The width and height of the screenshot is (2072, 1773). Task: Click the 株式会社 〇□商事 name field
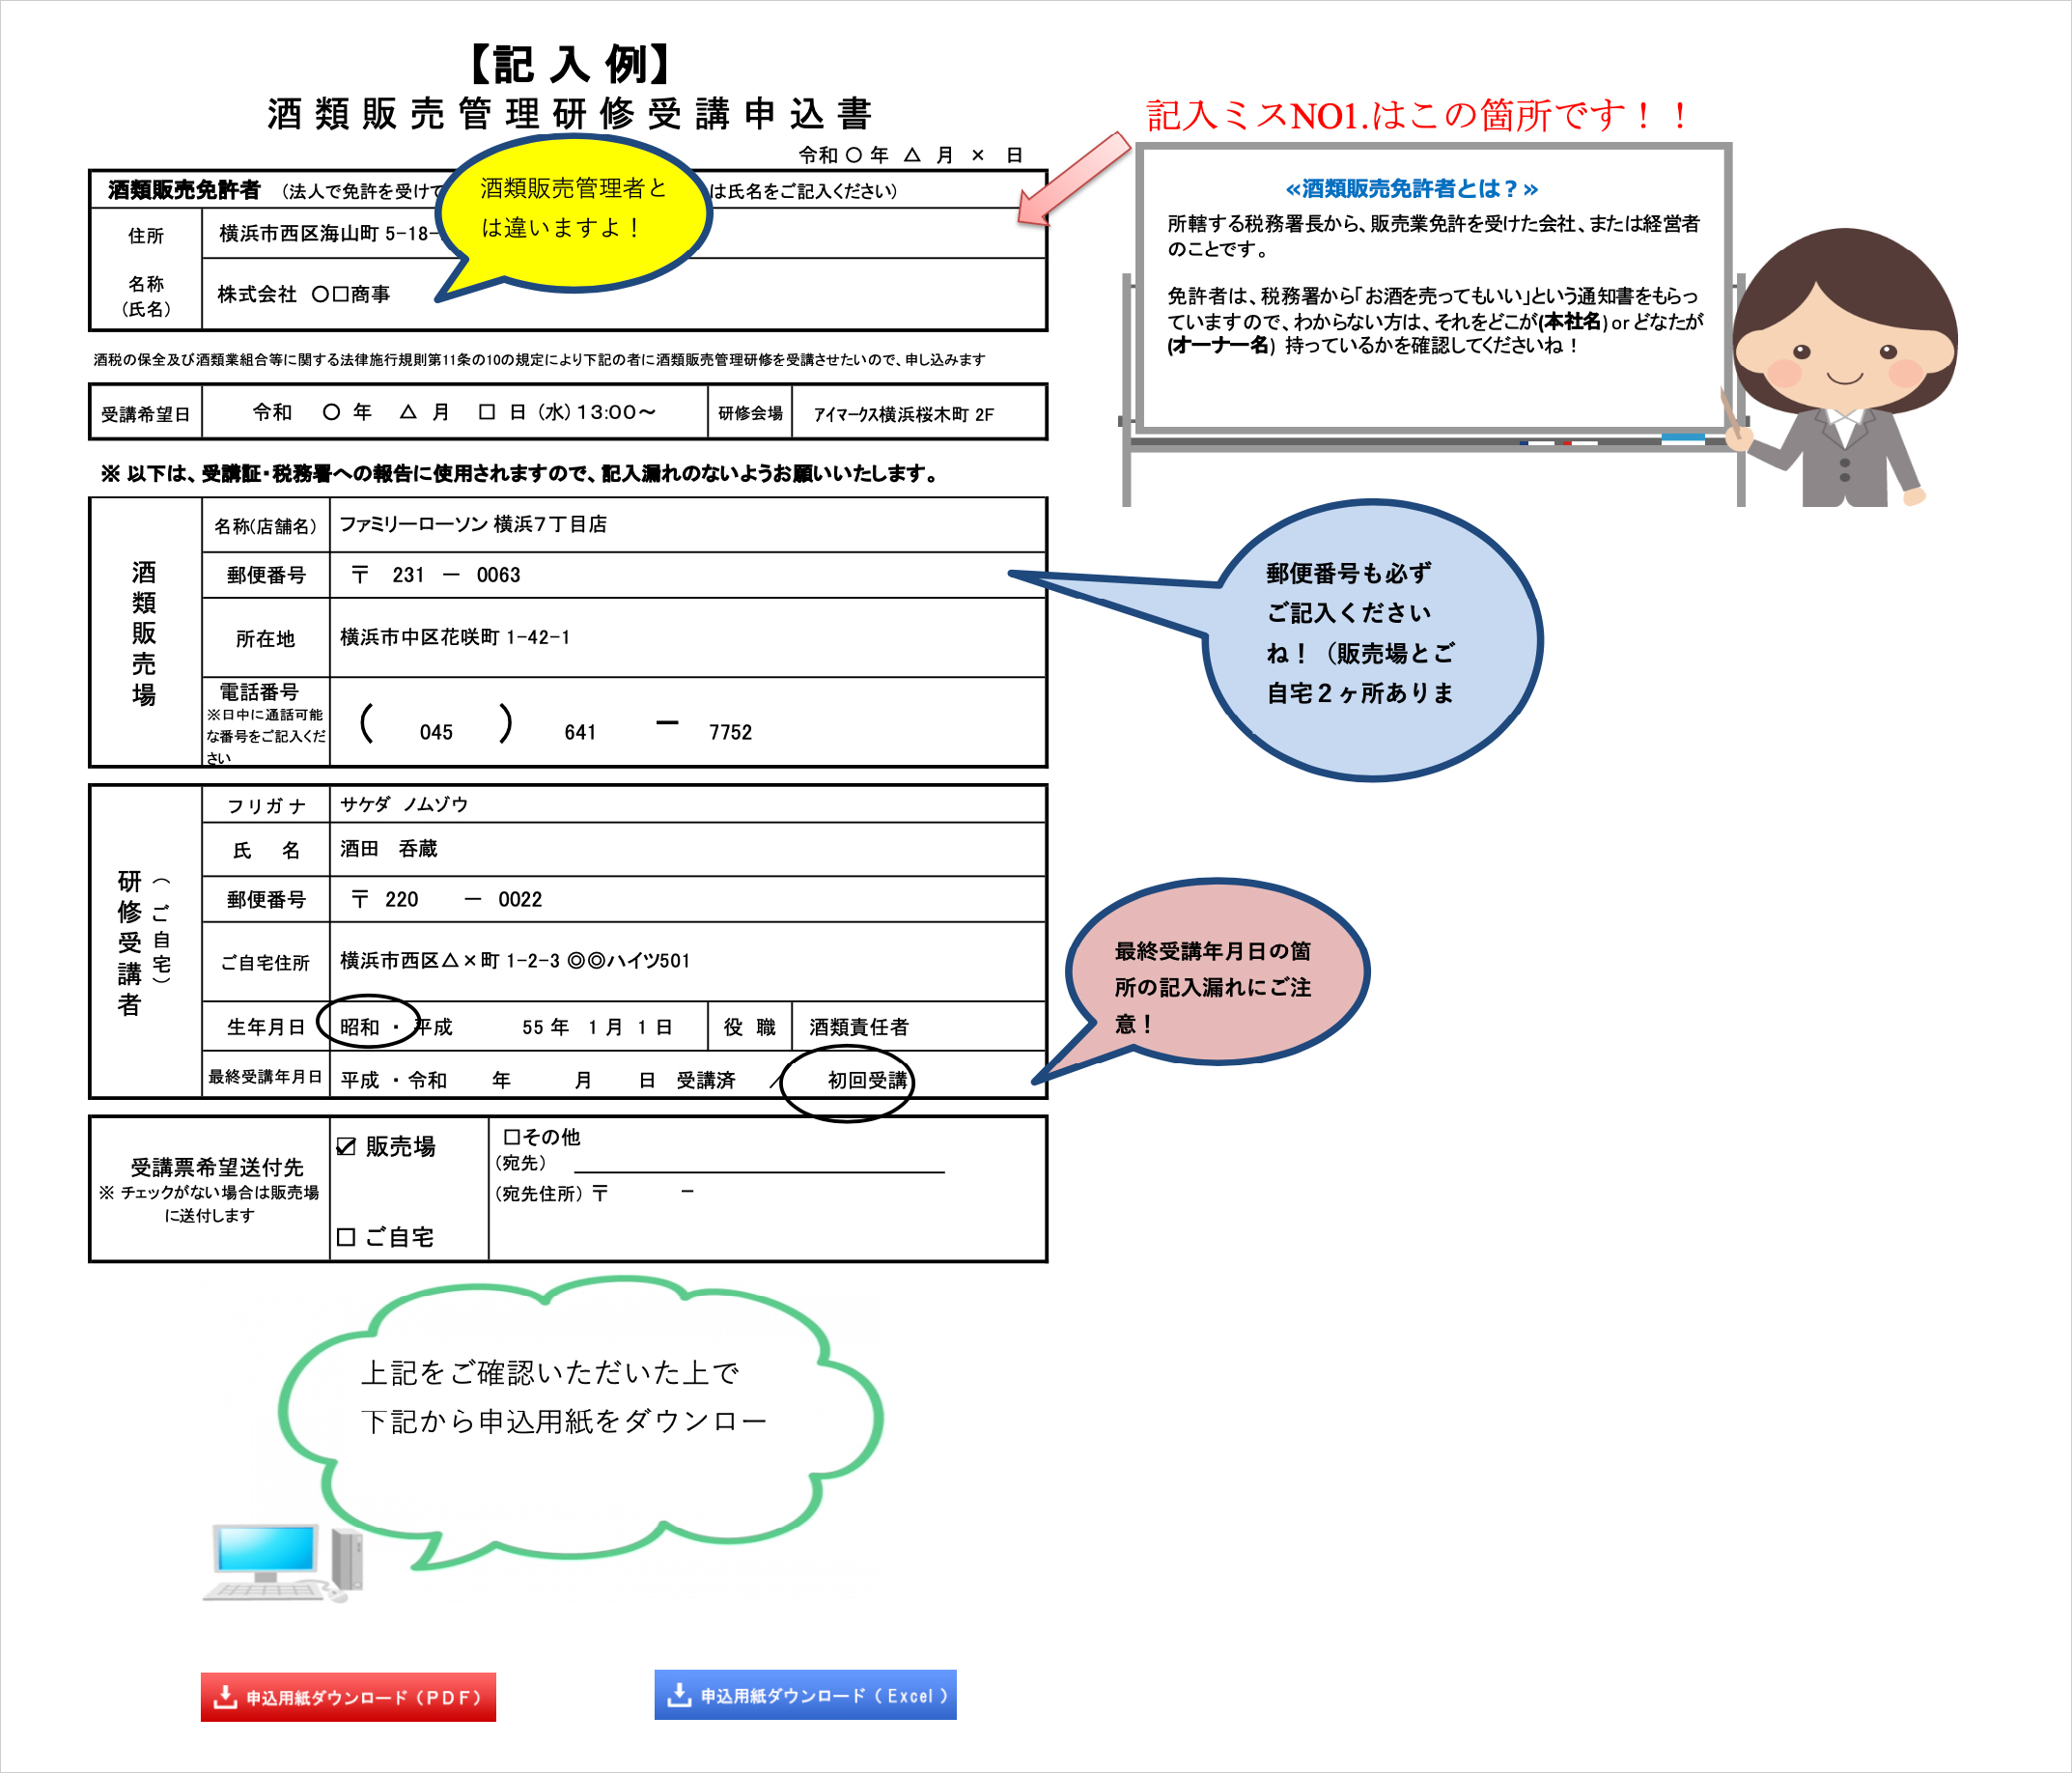click(304, 294)
